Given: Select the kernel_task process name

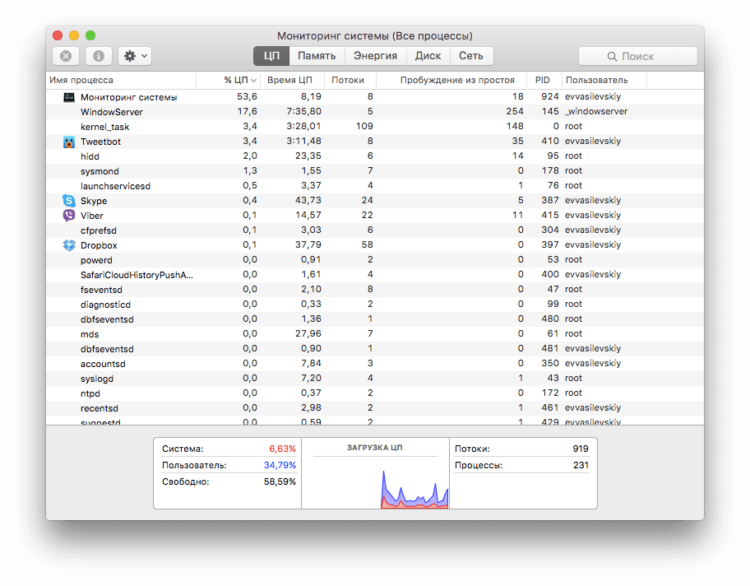Looking at the screenshot, I should click(105, 127).
